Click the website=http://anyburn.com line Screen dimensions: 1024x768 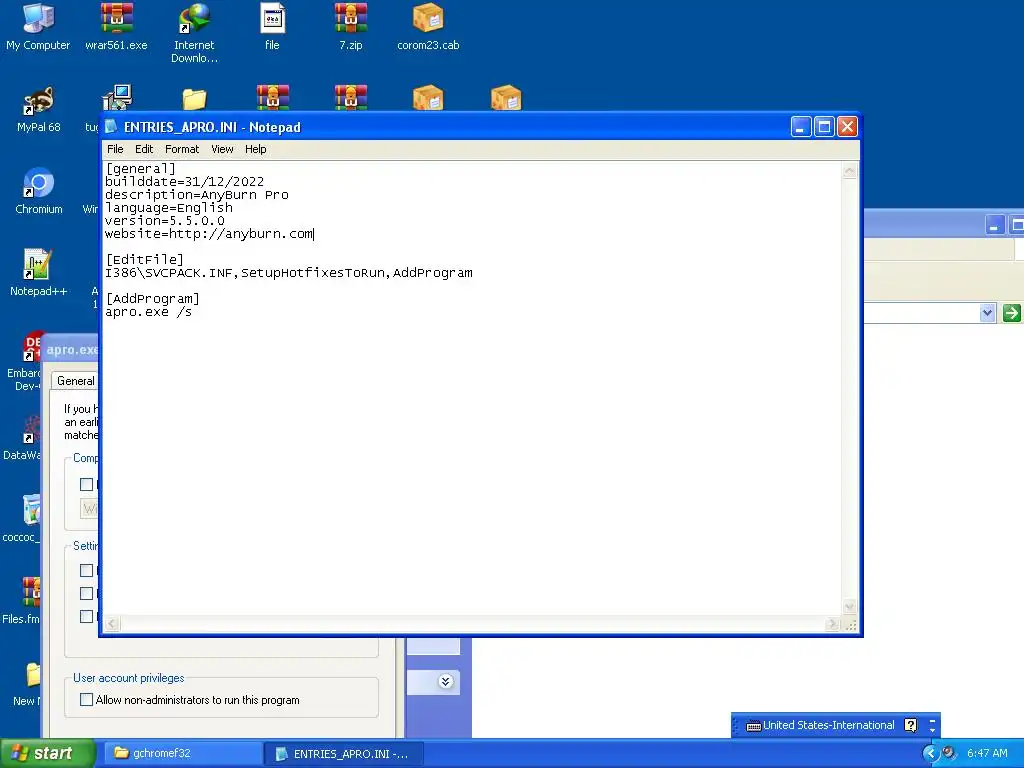209,234
